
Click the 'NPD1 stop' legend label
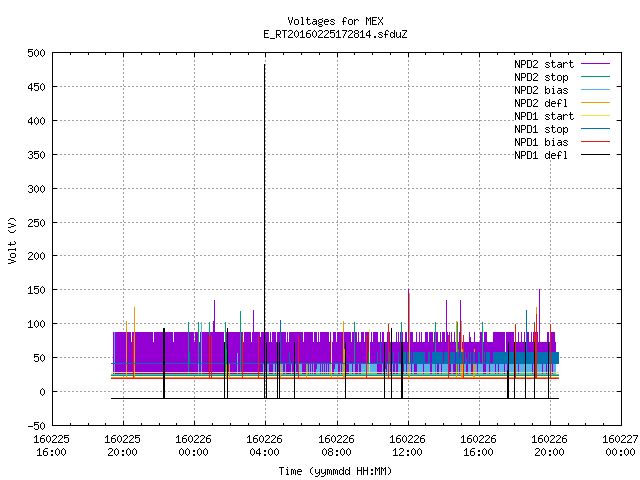pyautogui.click(x=541, y=129)
